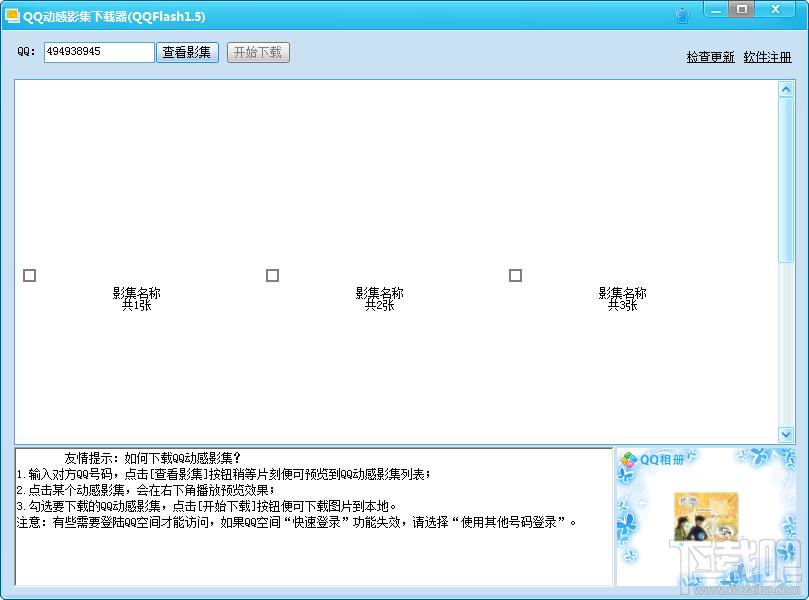The image size is (809, 600).
Task: Select the album labeled 共1张
Action: pos(137,299)
